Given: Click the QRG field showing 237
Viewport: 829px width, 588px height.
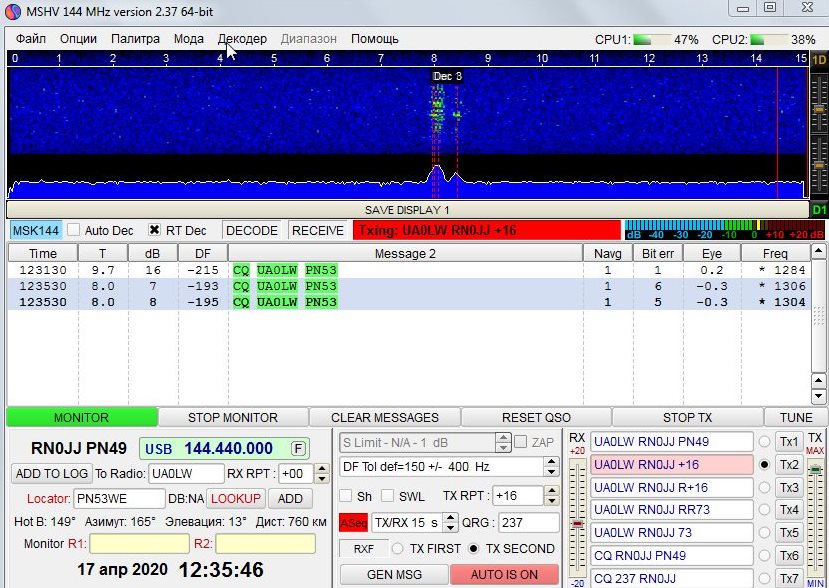Looking at the screenshot, I should 529,523.
